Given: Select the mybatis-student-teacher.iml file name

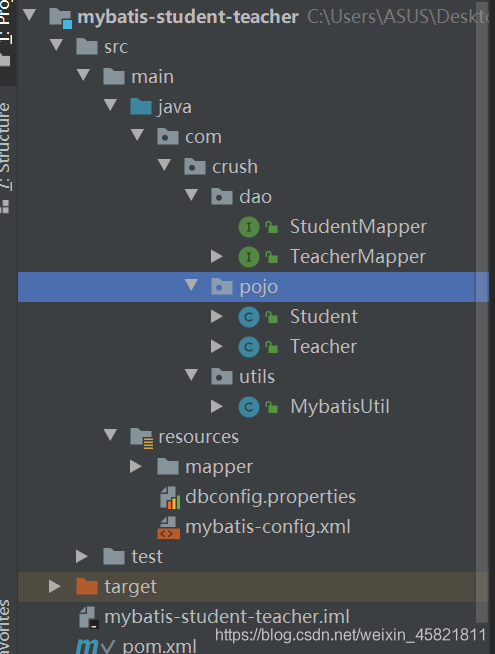Looking at the screenshot, I should (227, 617).
